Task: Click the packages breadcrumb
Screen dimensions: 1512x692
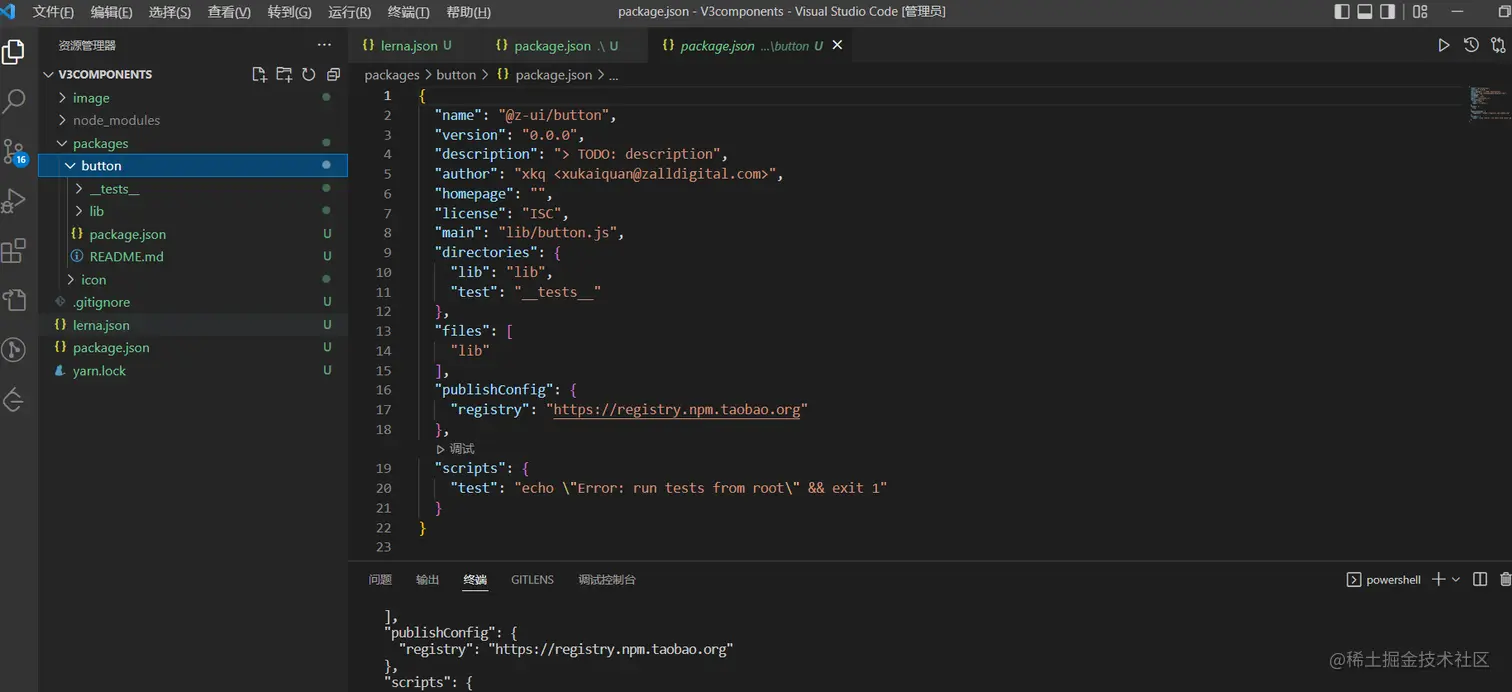Action: [x=392, y=75]
